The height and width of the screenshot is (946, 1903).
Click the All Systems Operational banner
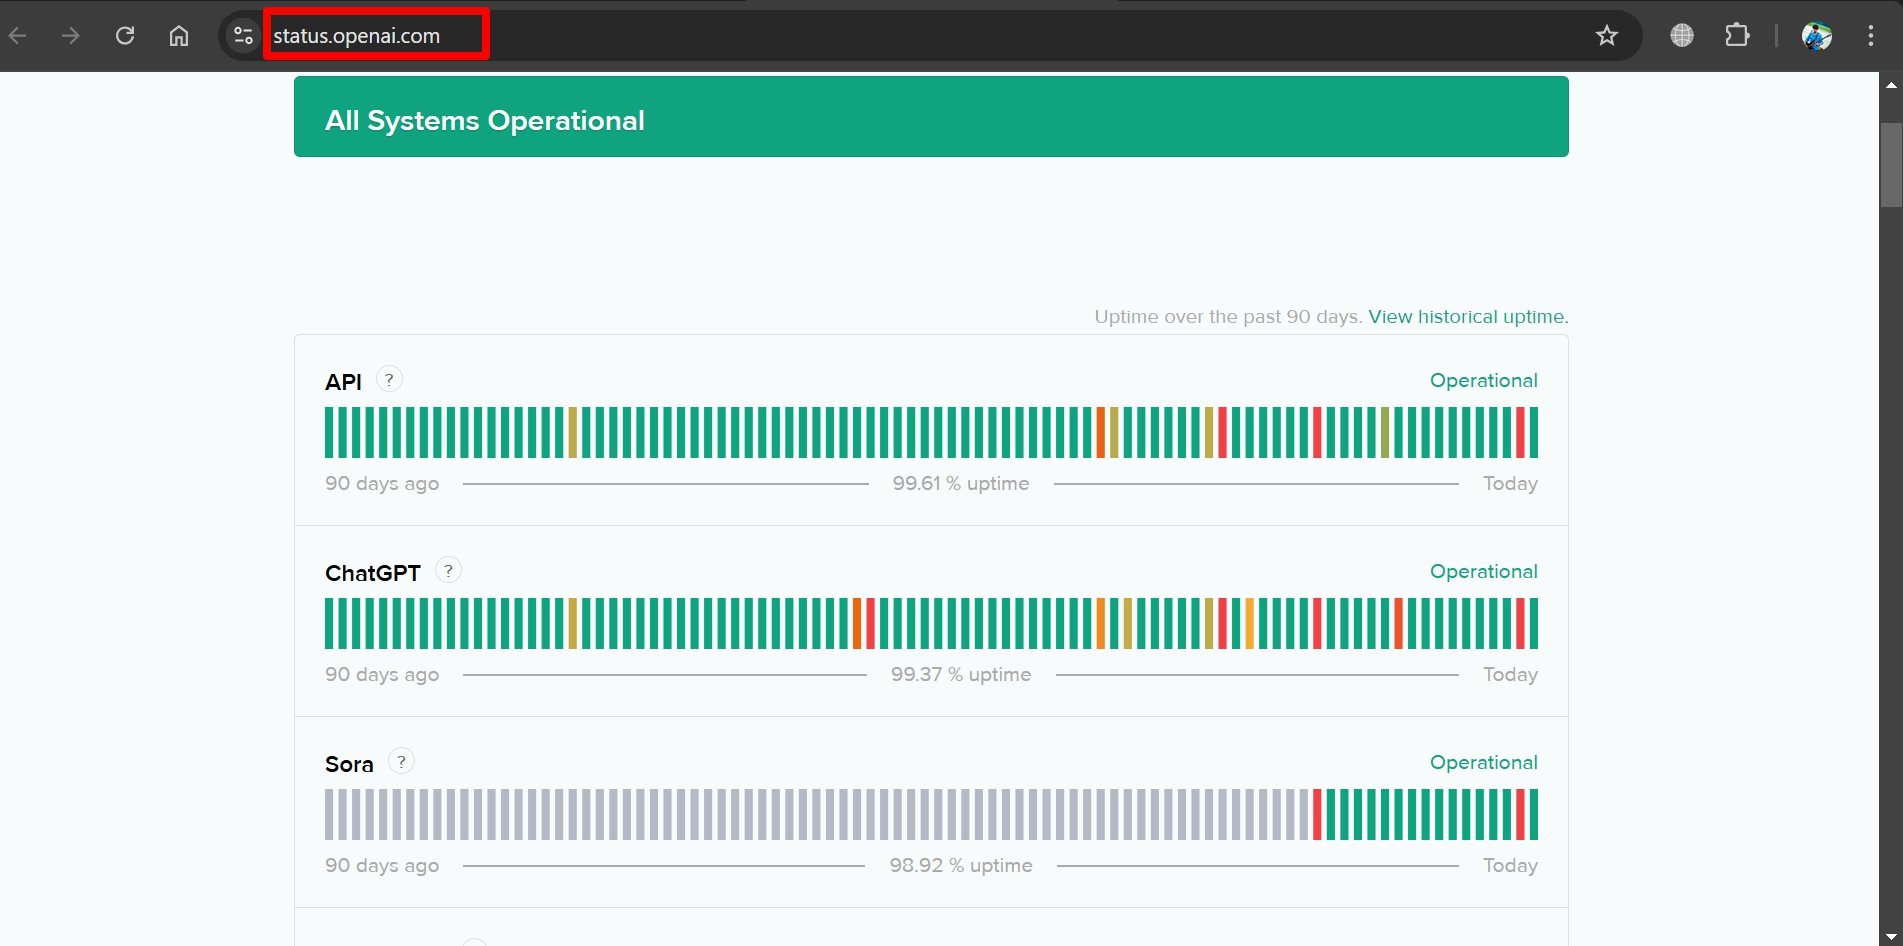931,117
